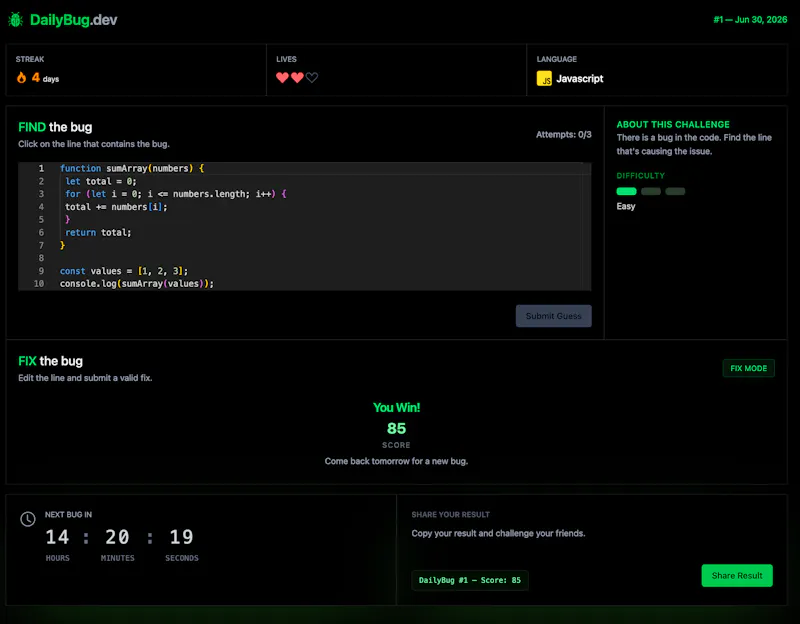
Task: Select code line 1 function sumArray
Action: point(305,168)
